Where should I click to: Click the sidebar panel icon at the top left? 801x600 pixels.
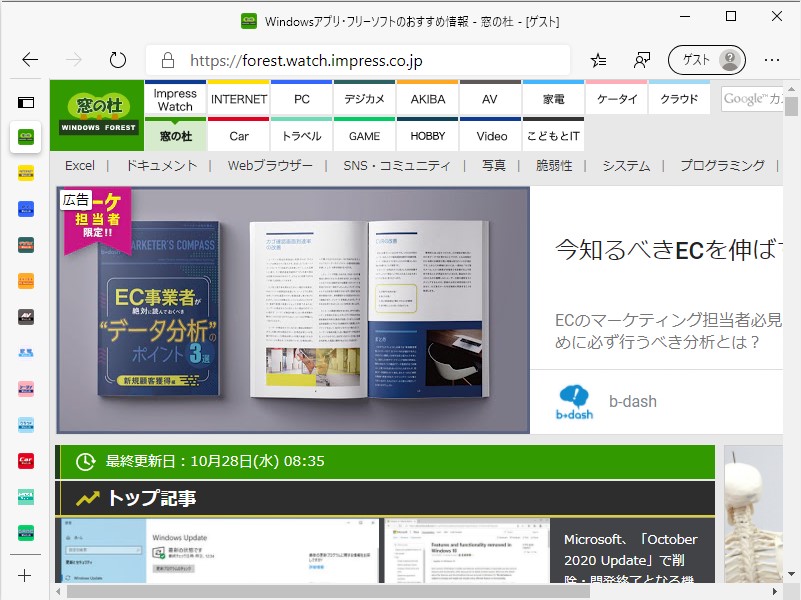click(x=24, y=100)
